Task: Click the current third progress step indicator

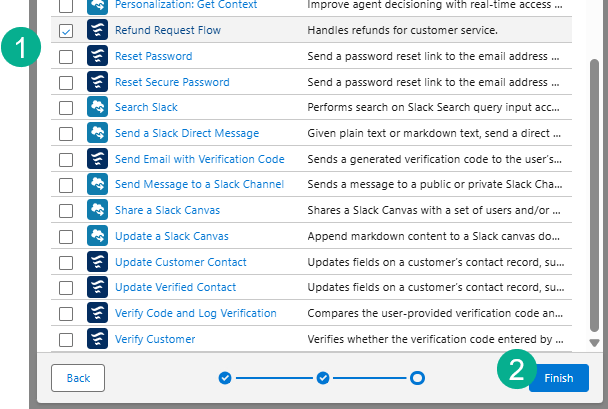Action: click(417, 378)
